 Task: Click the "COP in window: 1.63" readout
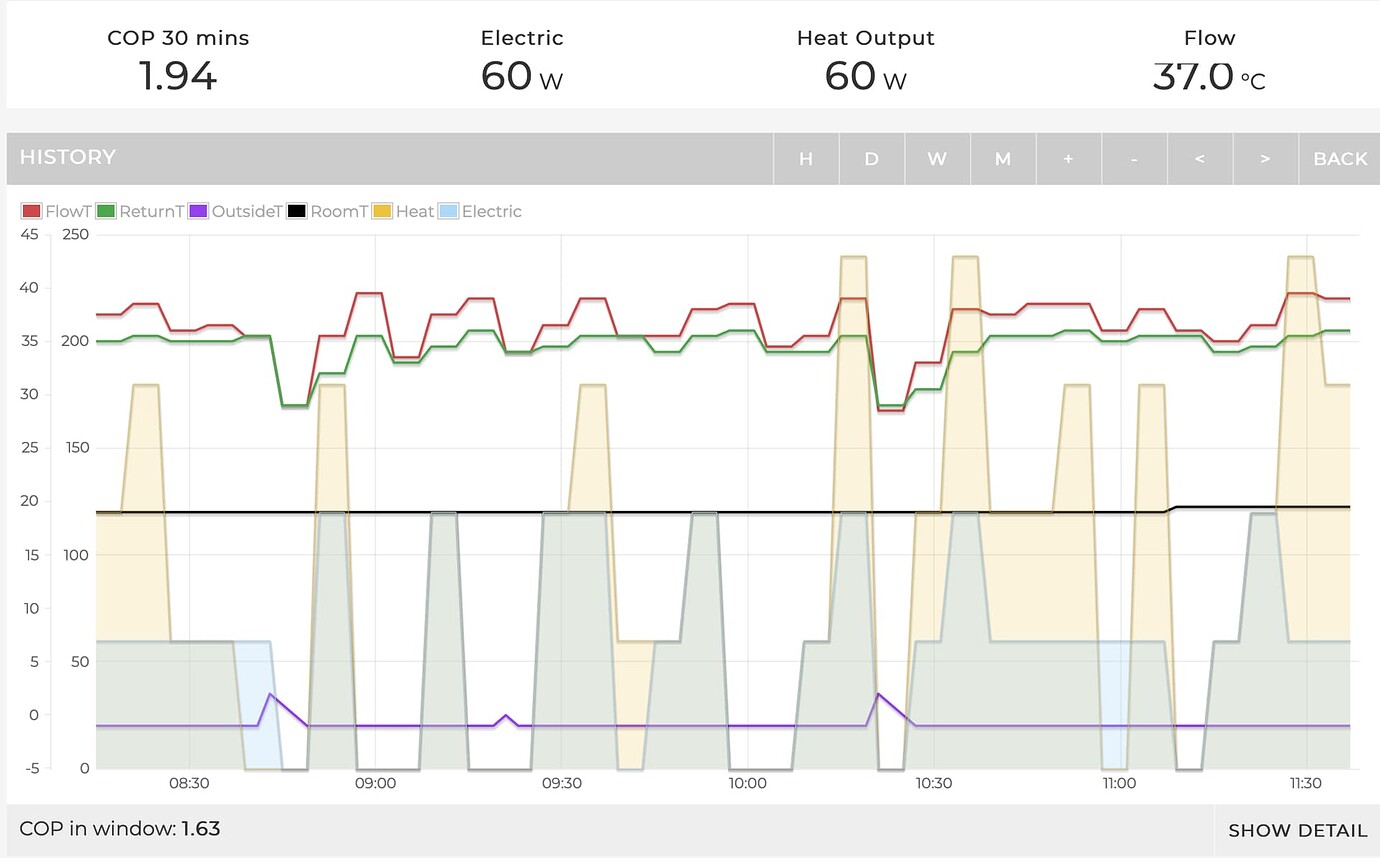point(120,829)
